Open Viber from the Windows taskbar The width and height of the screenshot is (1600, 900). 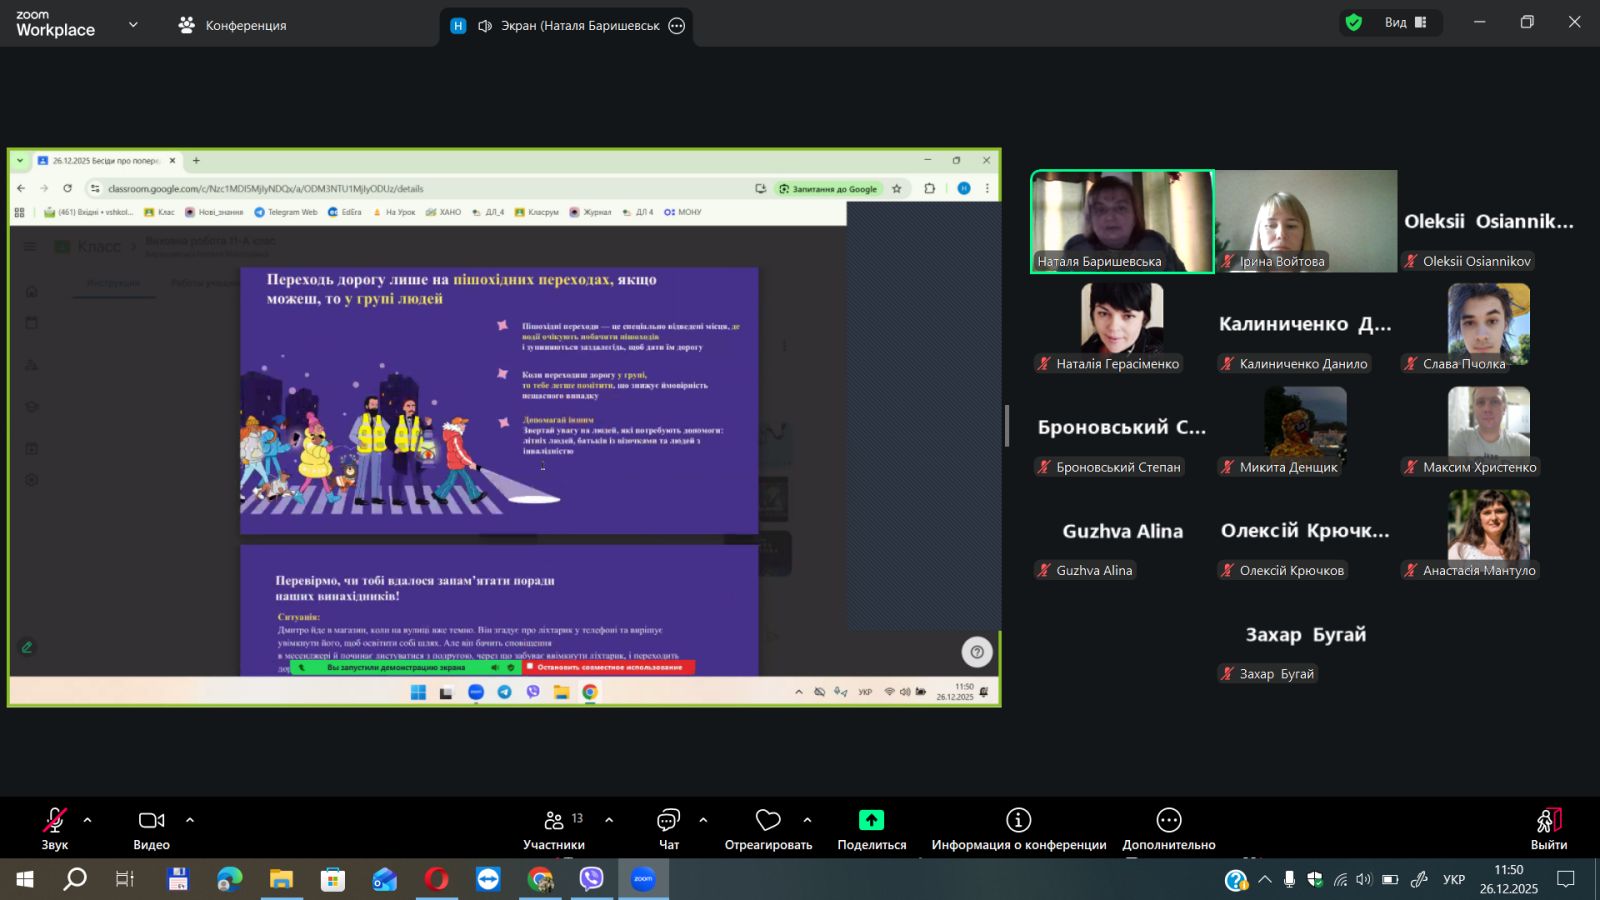pyautogui.click(x=591, y=879)
